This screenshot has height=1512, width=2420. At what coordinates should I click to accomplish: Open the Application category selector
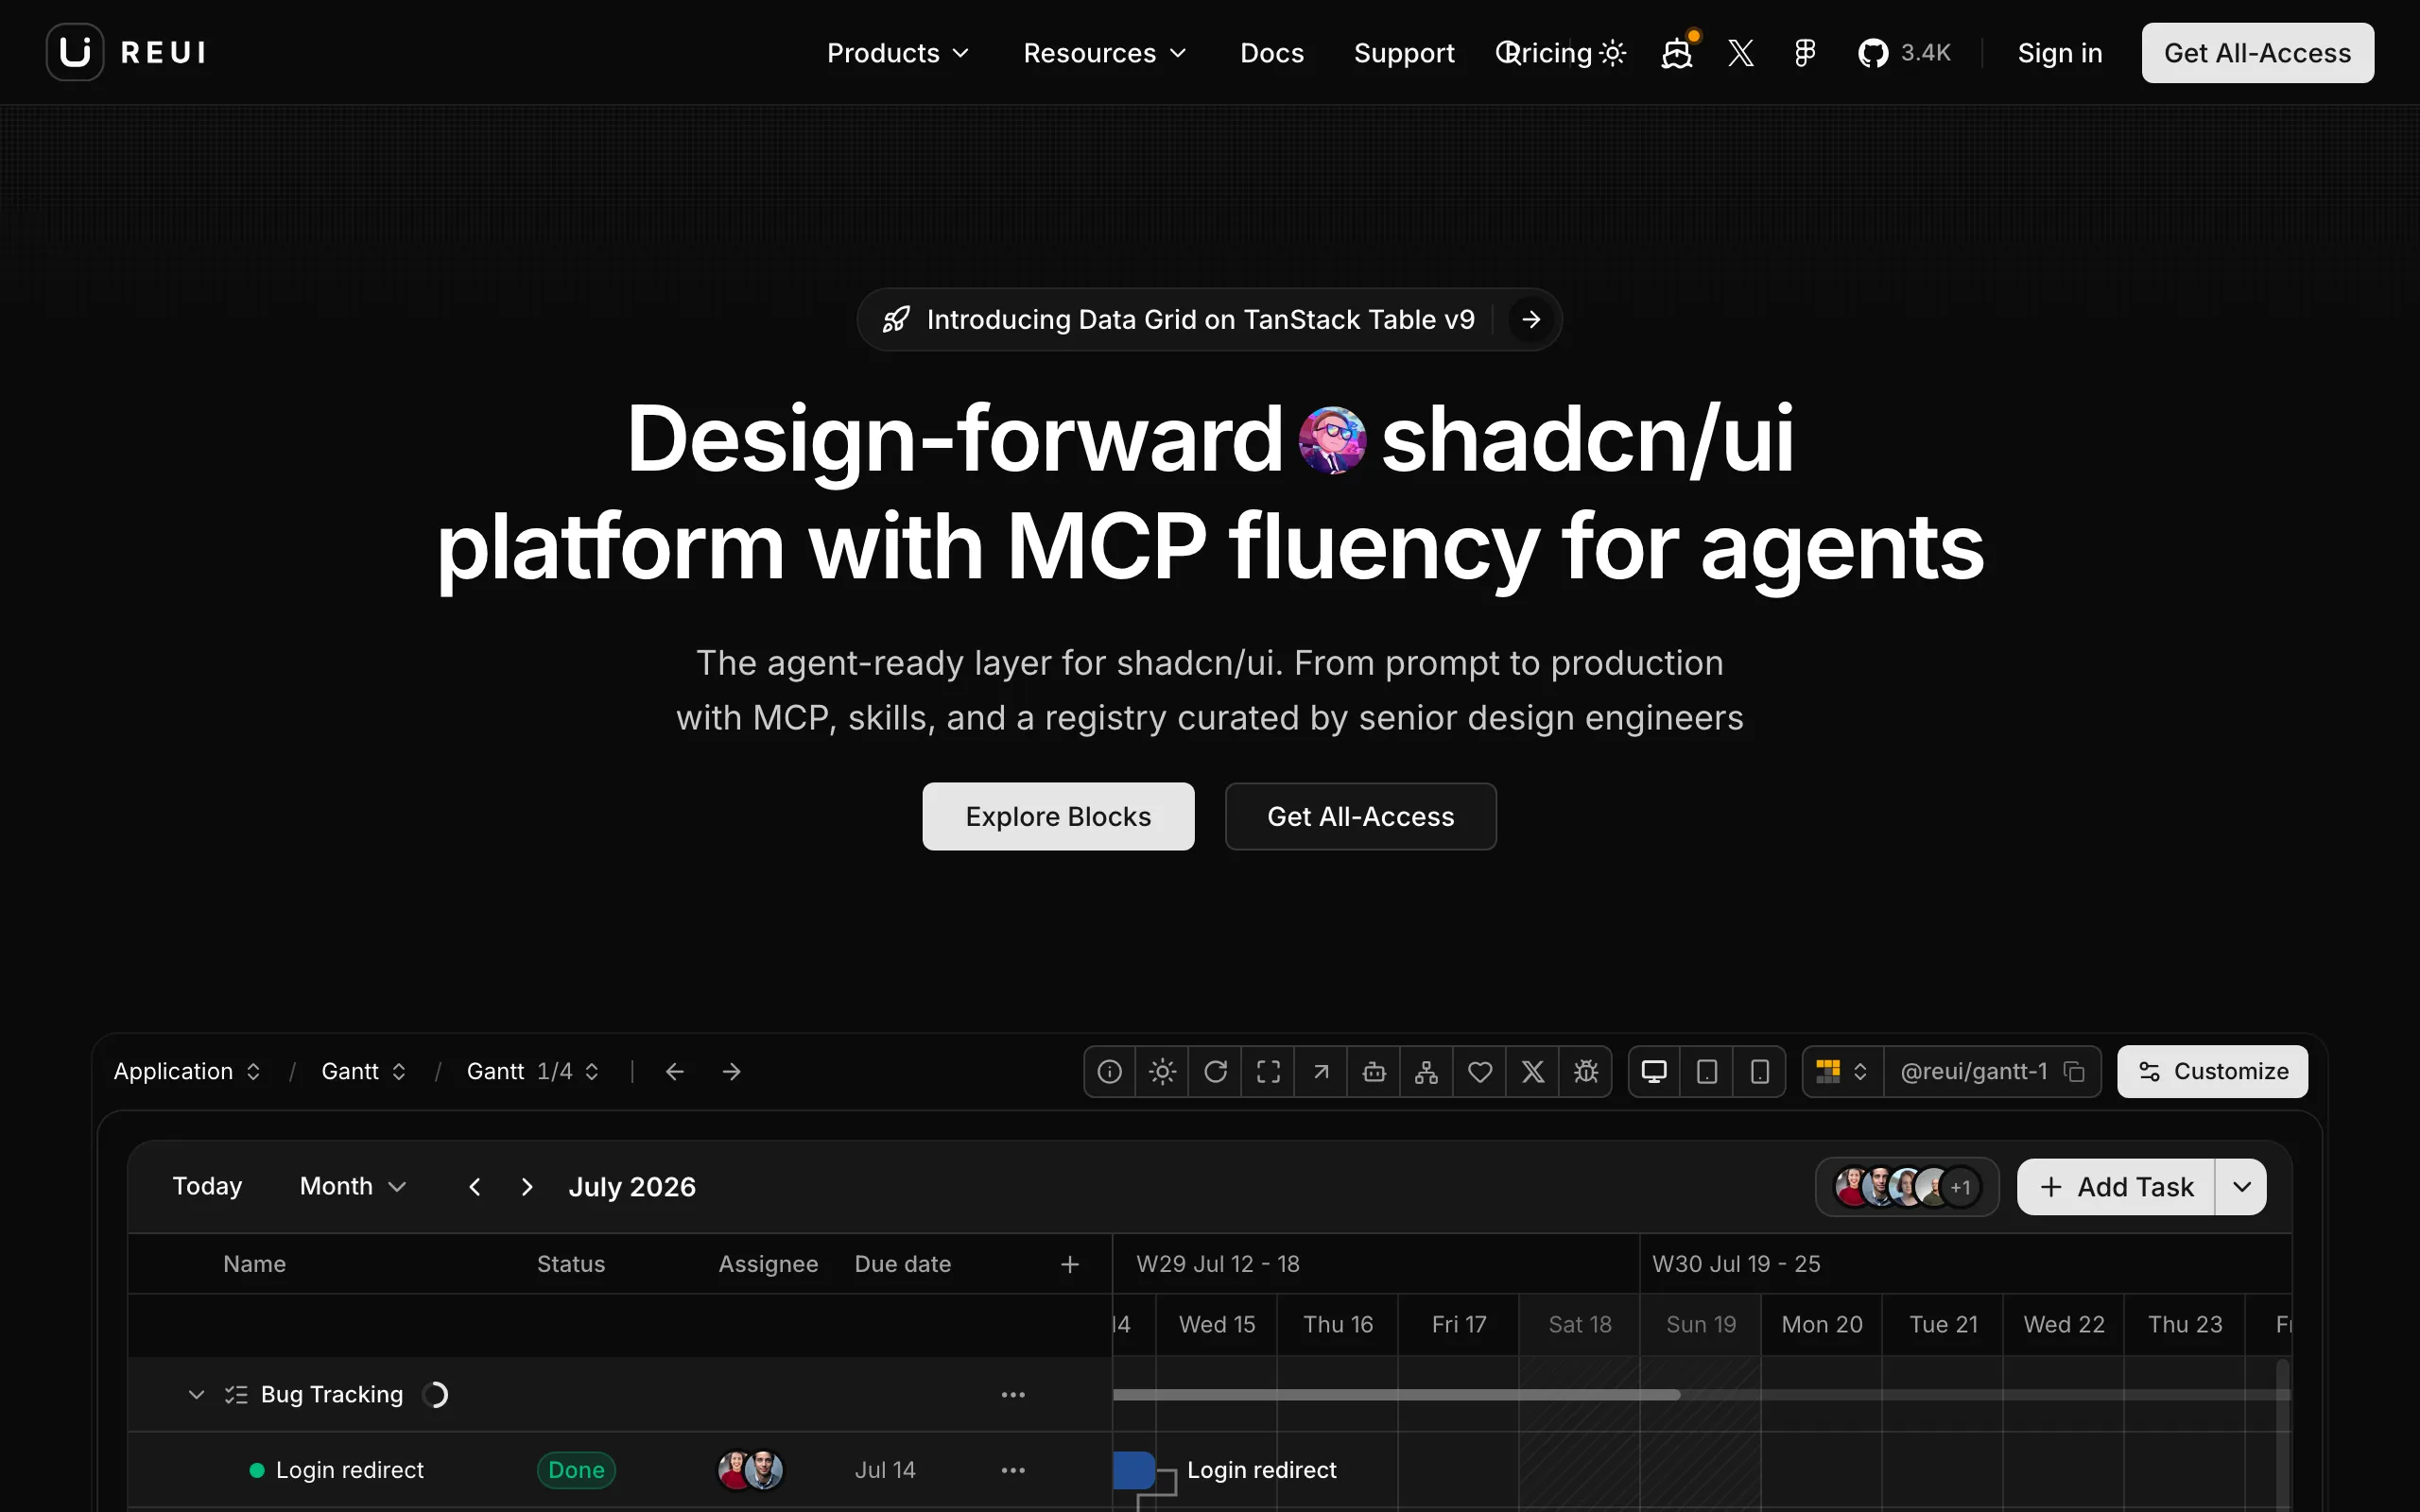(x=187, y=1071)
